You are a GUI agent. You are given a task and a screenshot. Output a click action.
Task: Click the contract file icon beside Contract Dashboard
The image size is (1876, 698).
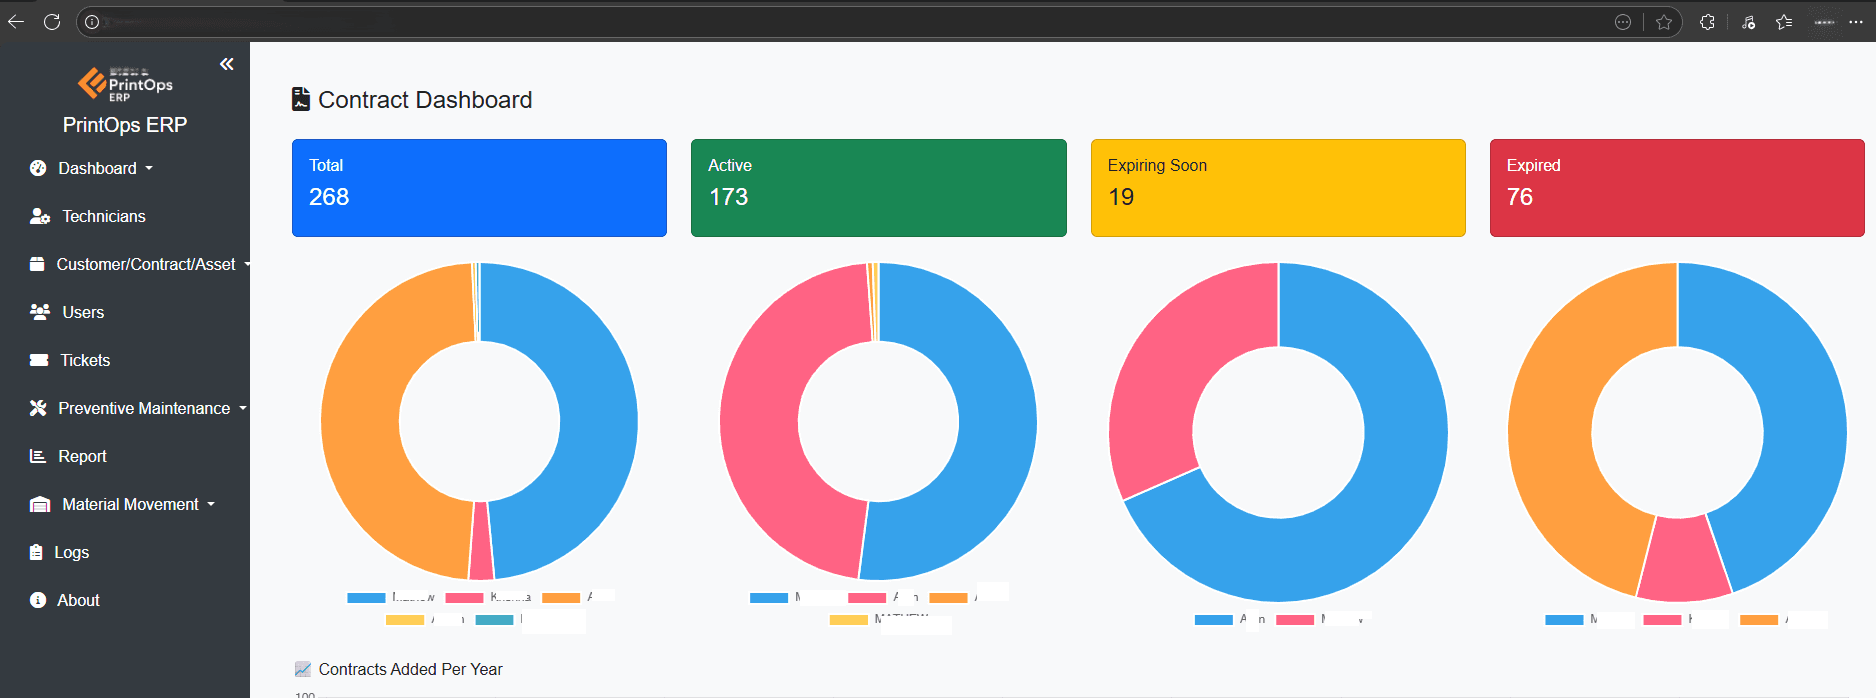coord(300,99)
